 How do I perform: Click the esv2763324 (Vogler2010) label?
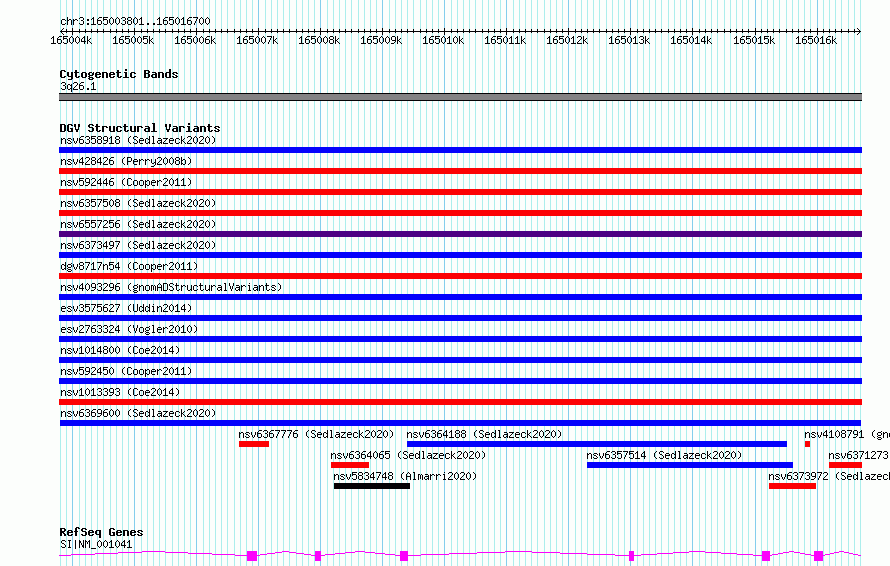129,329
